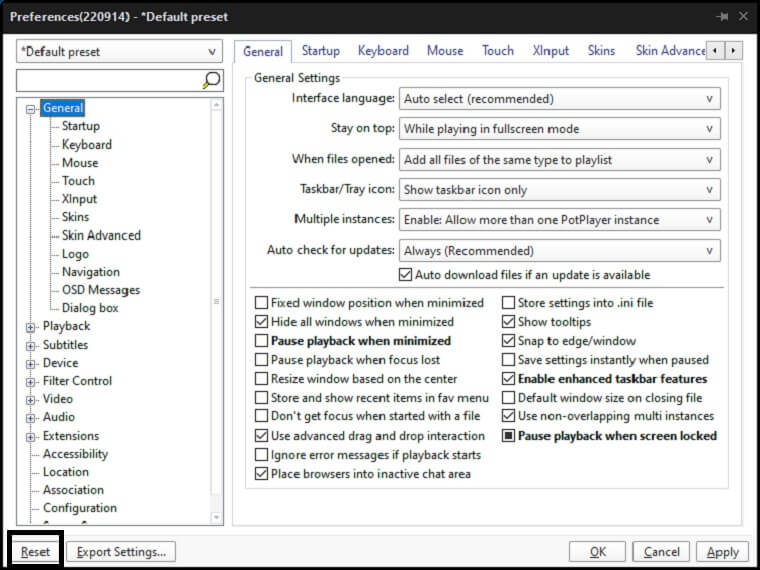Enable Store and show recent items in fav menu
The height and width of the screenshot is (570, 760).
(x=261, y=398)
